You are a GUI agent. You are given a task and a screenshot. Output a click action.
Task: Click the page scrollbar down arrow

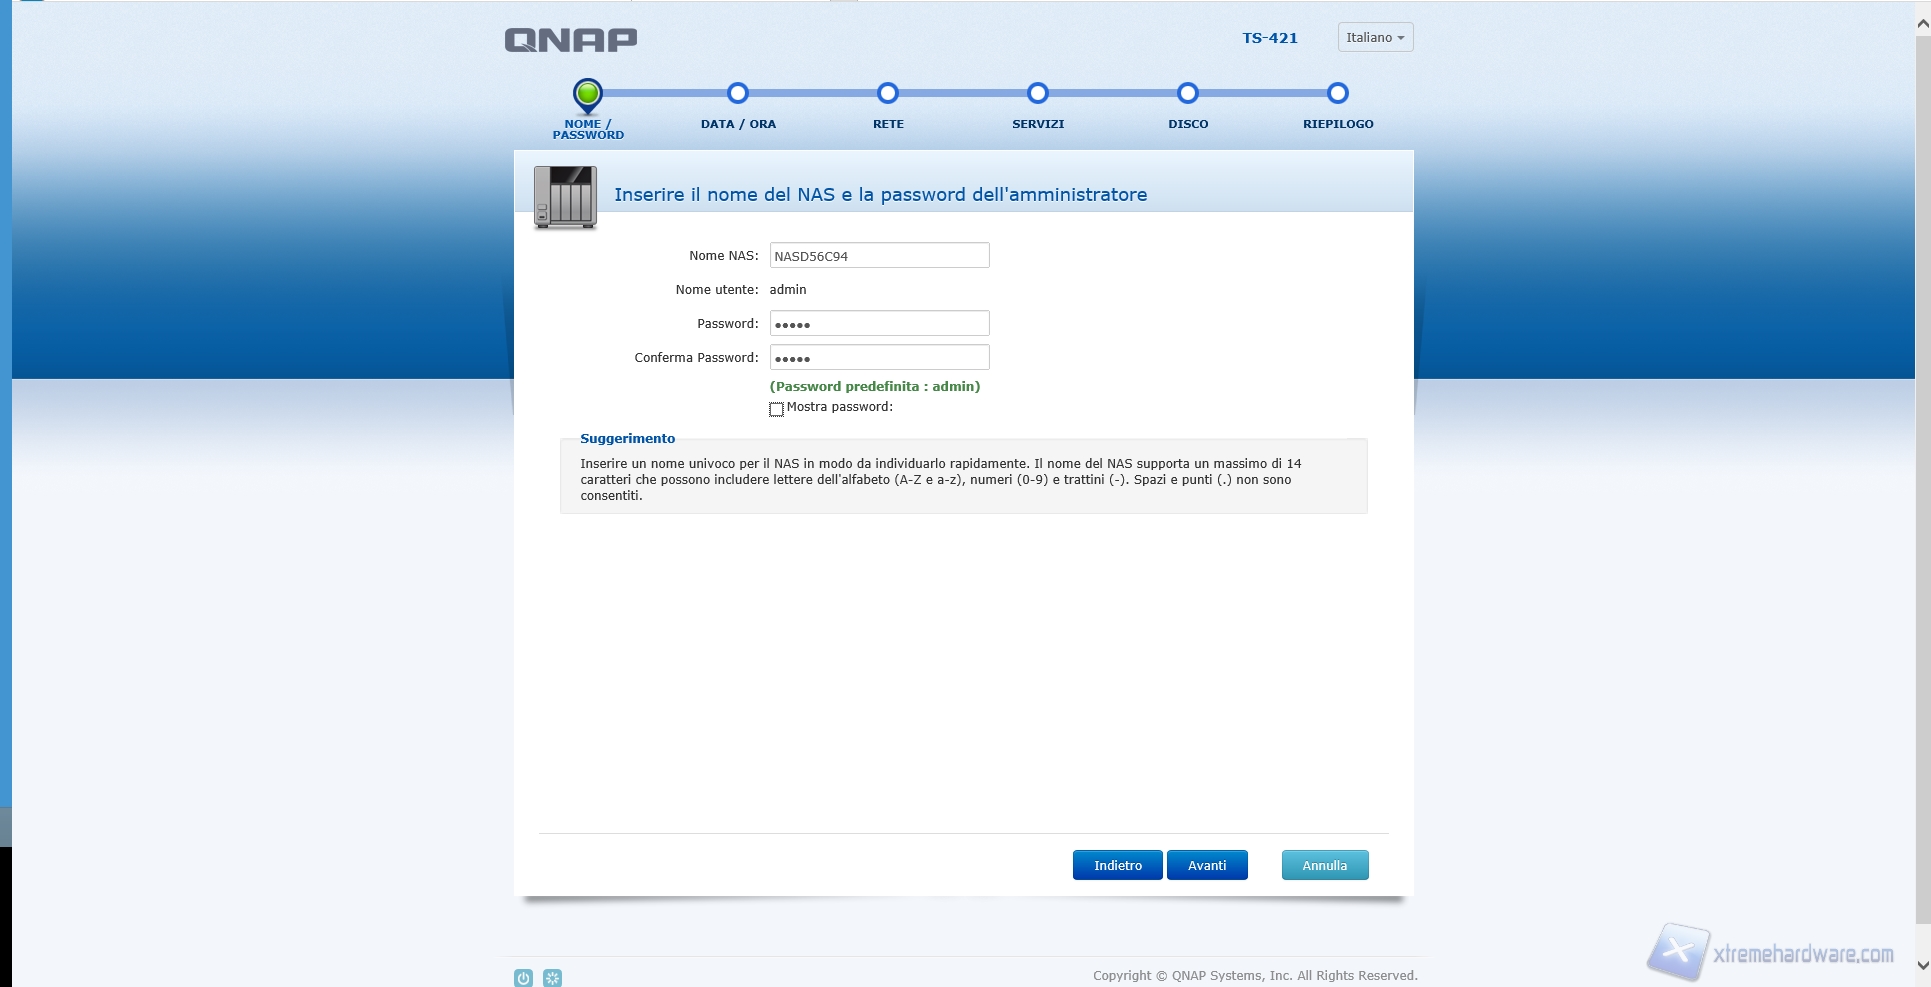pos(1922,966)
